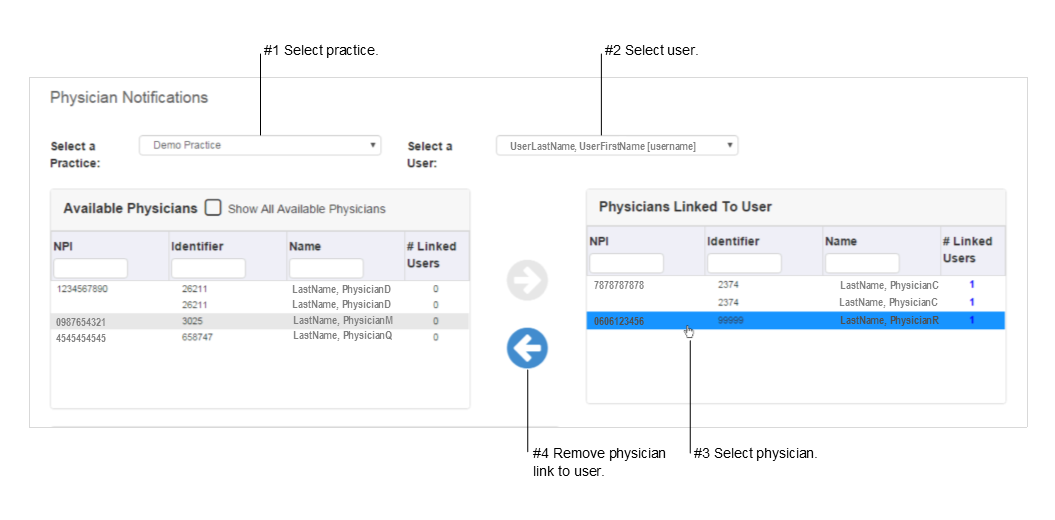Click the # Linked Users header in linked table

click(968, 250)
